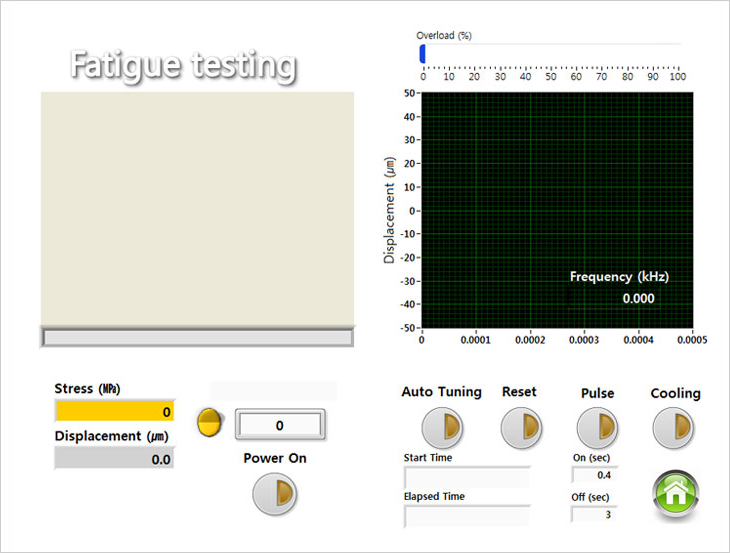Click the Frequency (kHz) value 0.000

point(638,298)
